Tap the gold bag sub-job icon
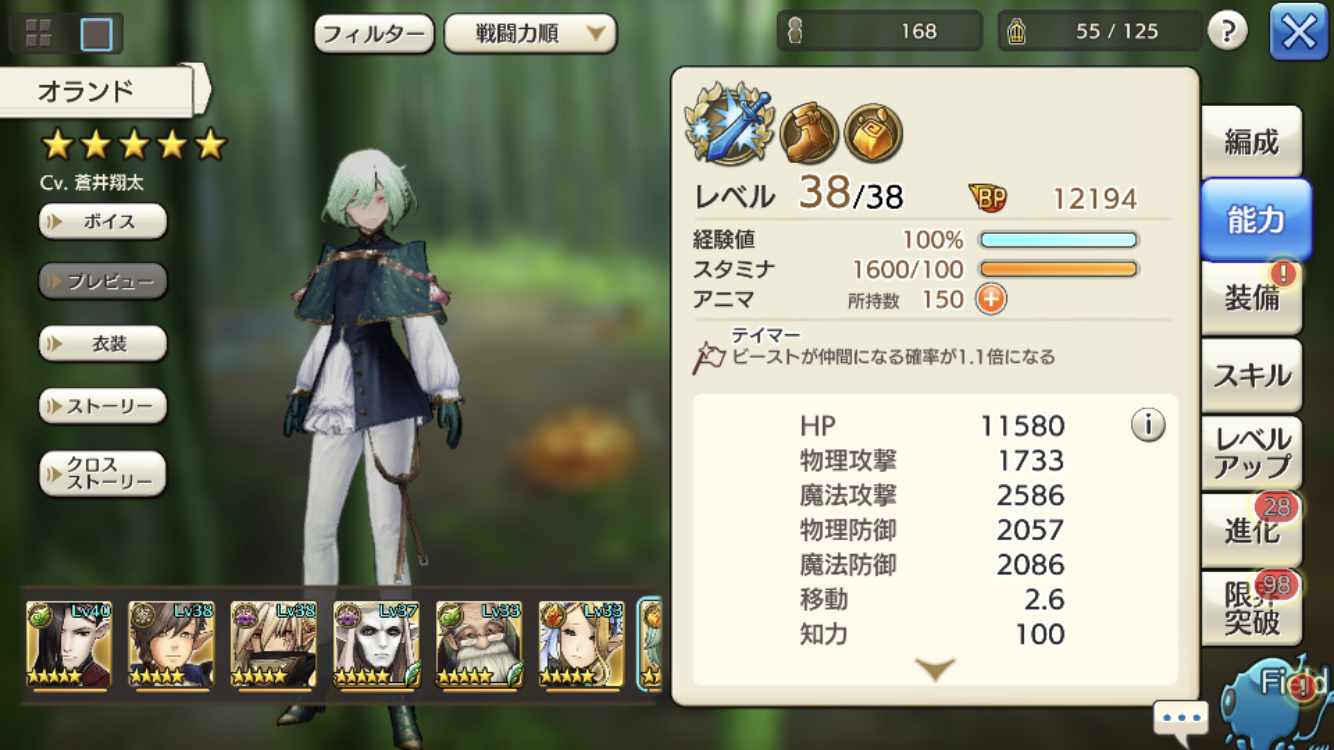 (x=873, y=133)
